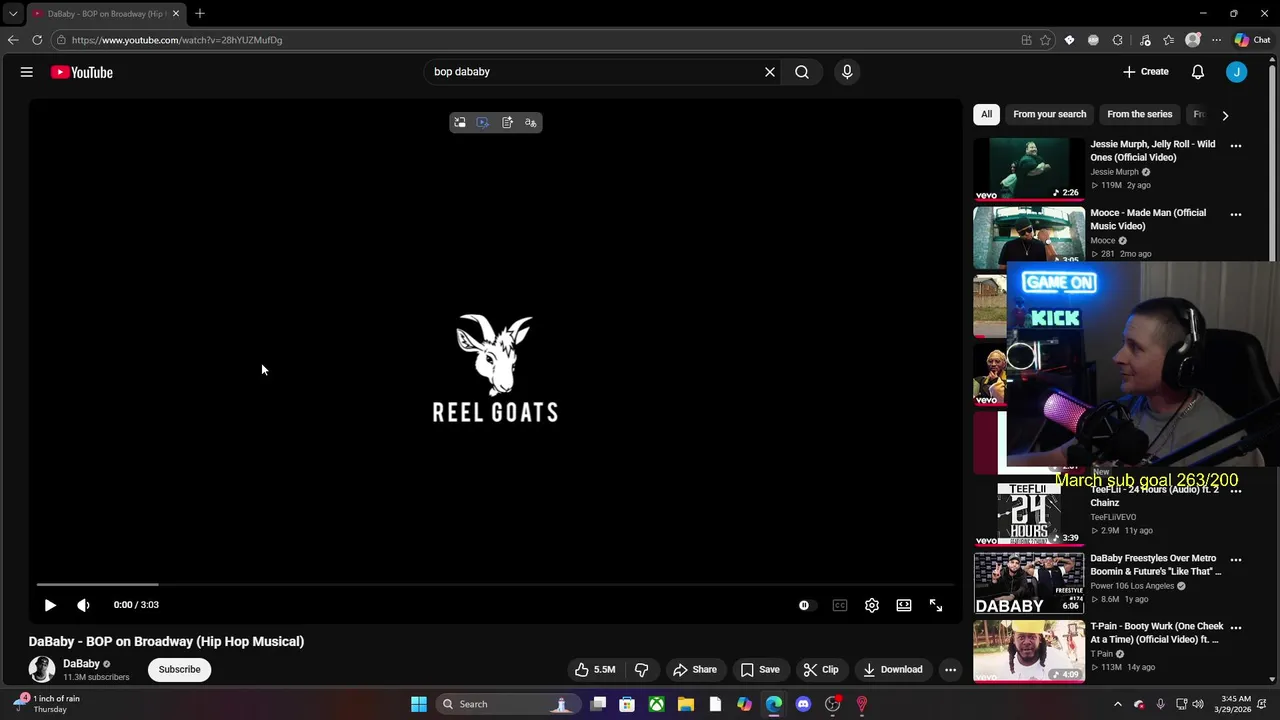This screenshot has width=1280, height=720.
Task: Like the video with 5.5M likes
Action: (x=595, y=670)
